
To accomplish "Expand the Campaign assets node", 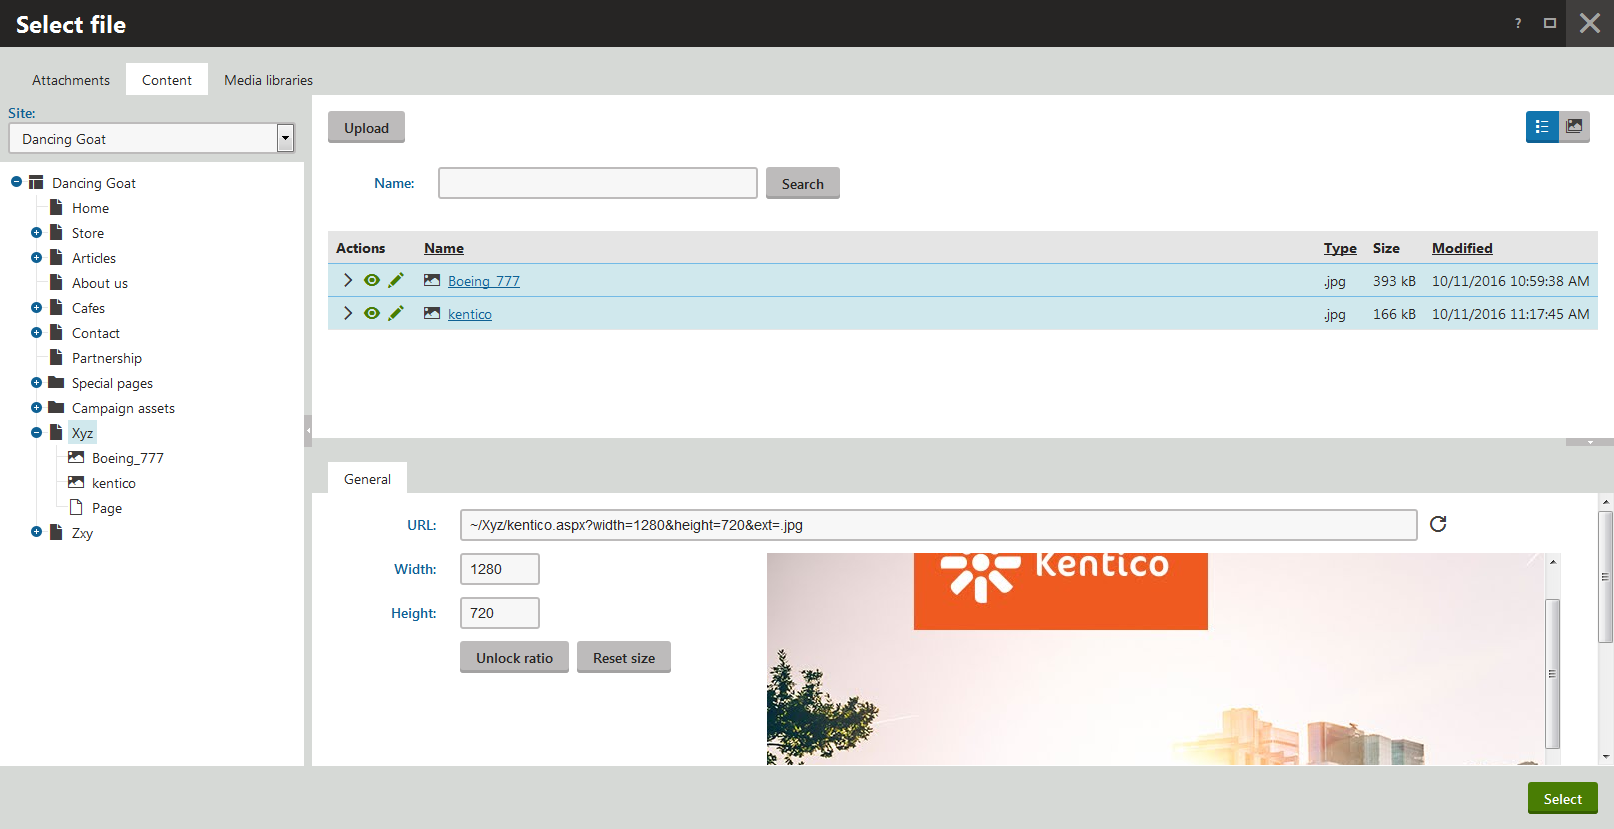I will coord(36,407).
